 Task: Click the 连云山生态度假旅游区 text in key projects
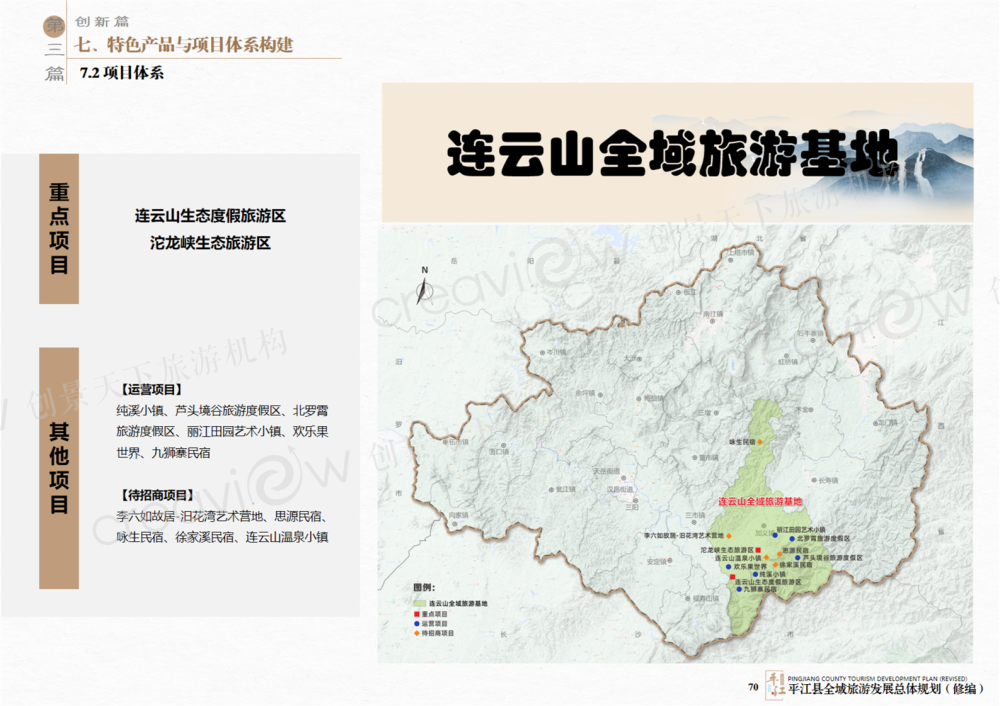pyautogui.click(x=210, y=216)
